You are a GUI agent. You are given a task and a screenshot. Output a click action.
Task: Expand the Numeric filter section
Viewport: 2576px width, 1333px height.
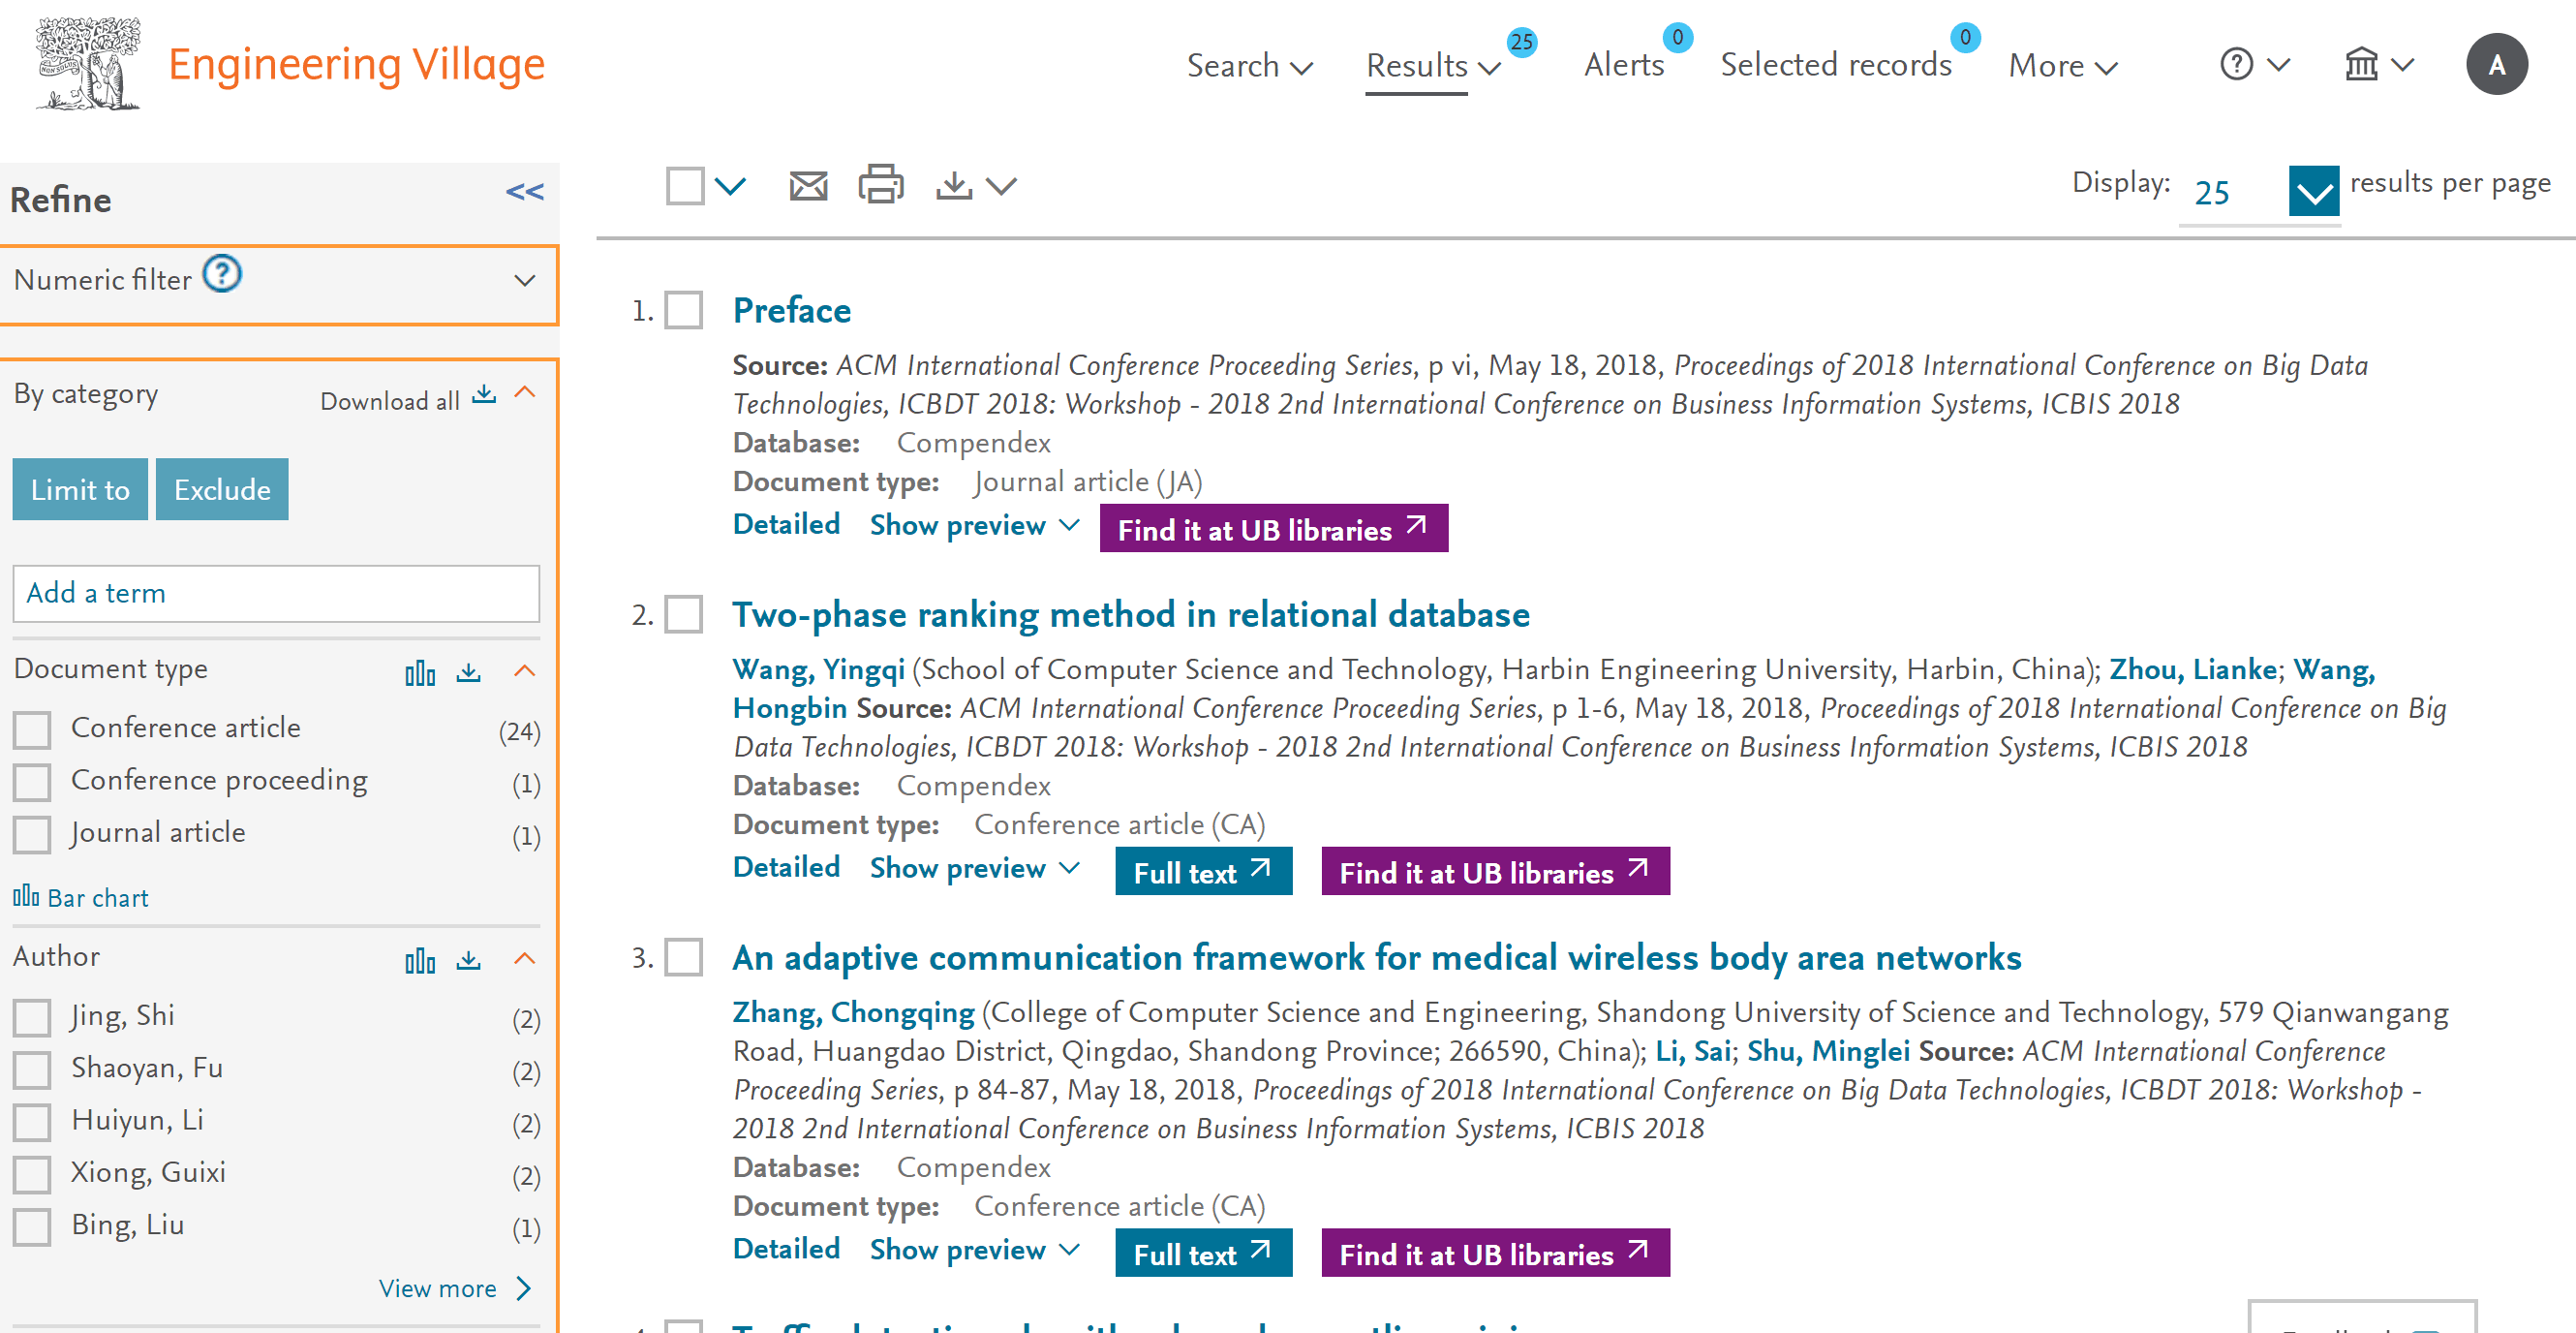(x=525, y=281)
